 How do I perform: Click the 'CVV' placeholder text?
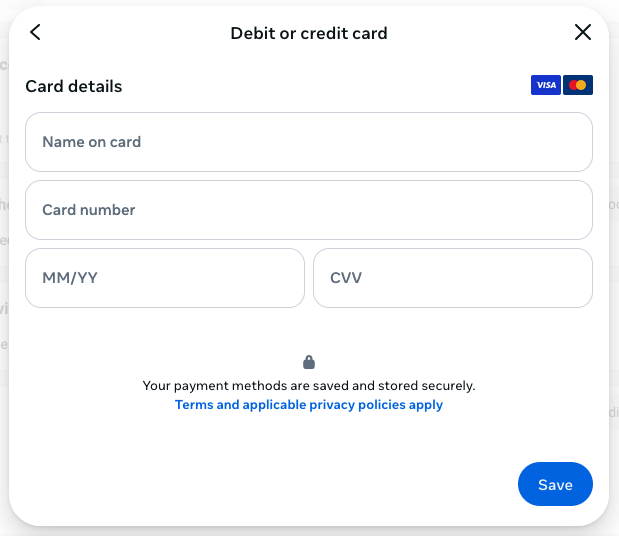[x=346, y=278]
